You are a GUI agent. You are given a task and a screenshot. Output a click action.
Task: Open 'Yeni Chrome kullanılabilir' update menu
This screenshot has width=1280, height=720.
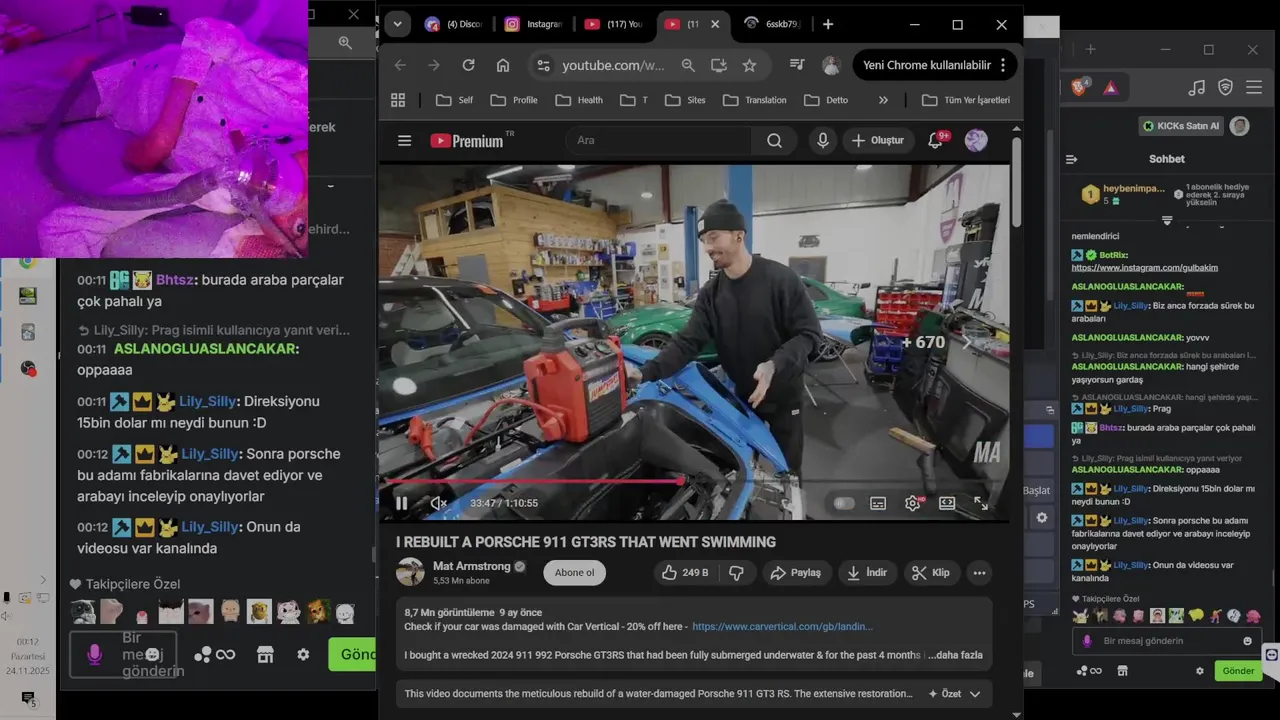tap(936, 65)
